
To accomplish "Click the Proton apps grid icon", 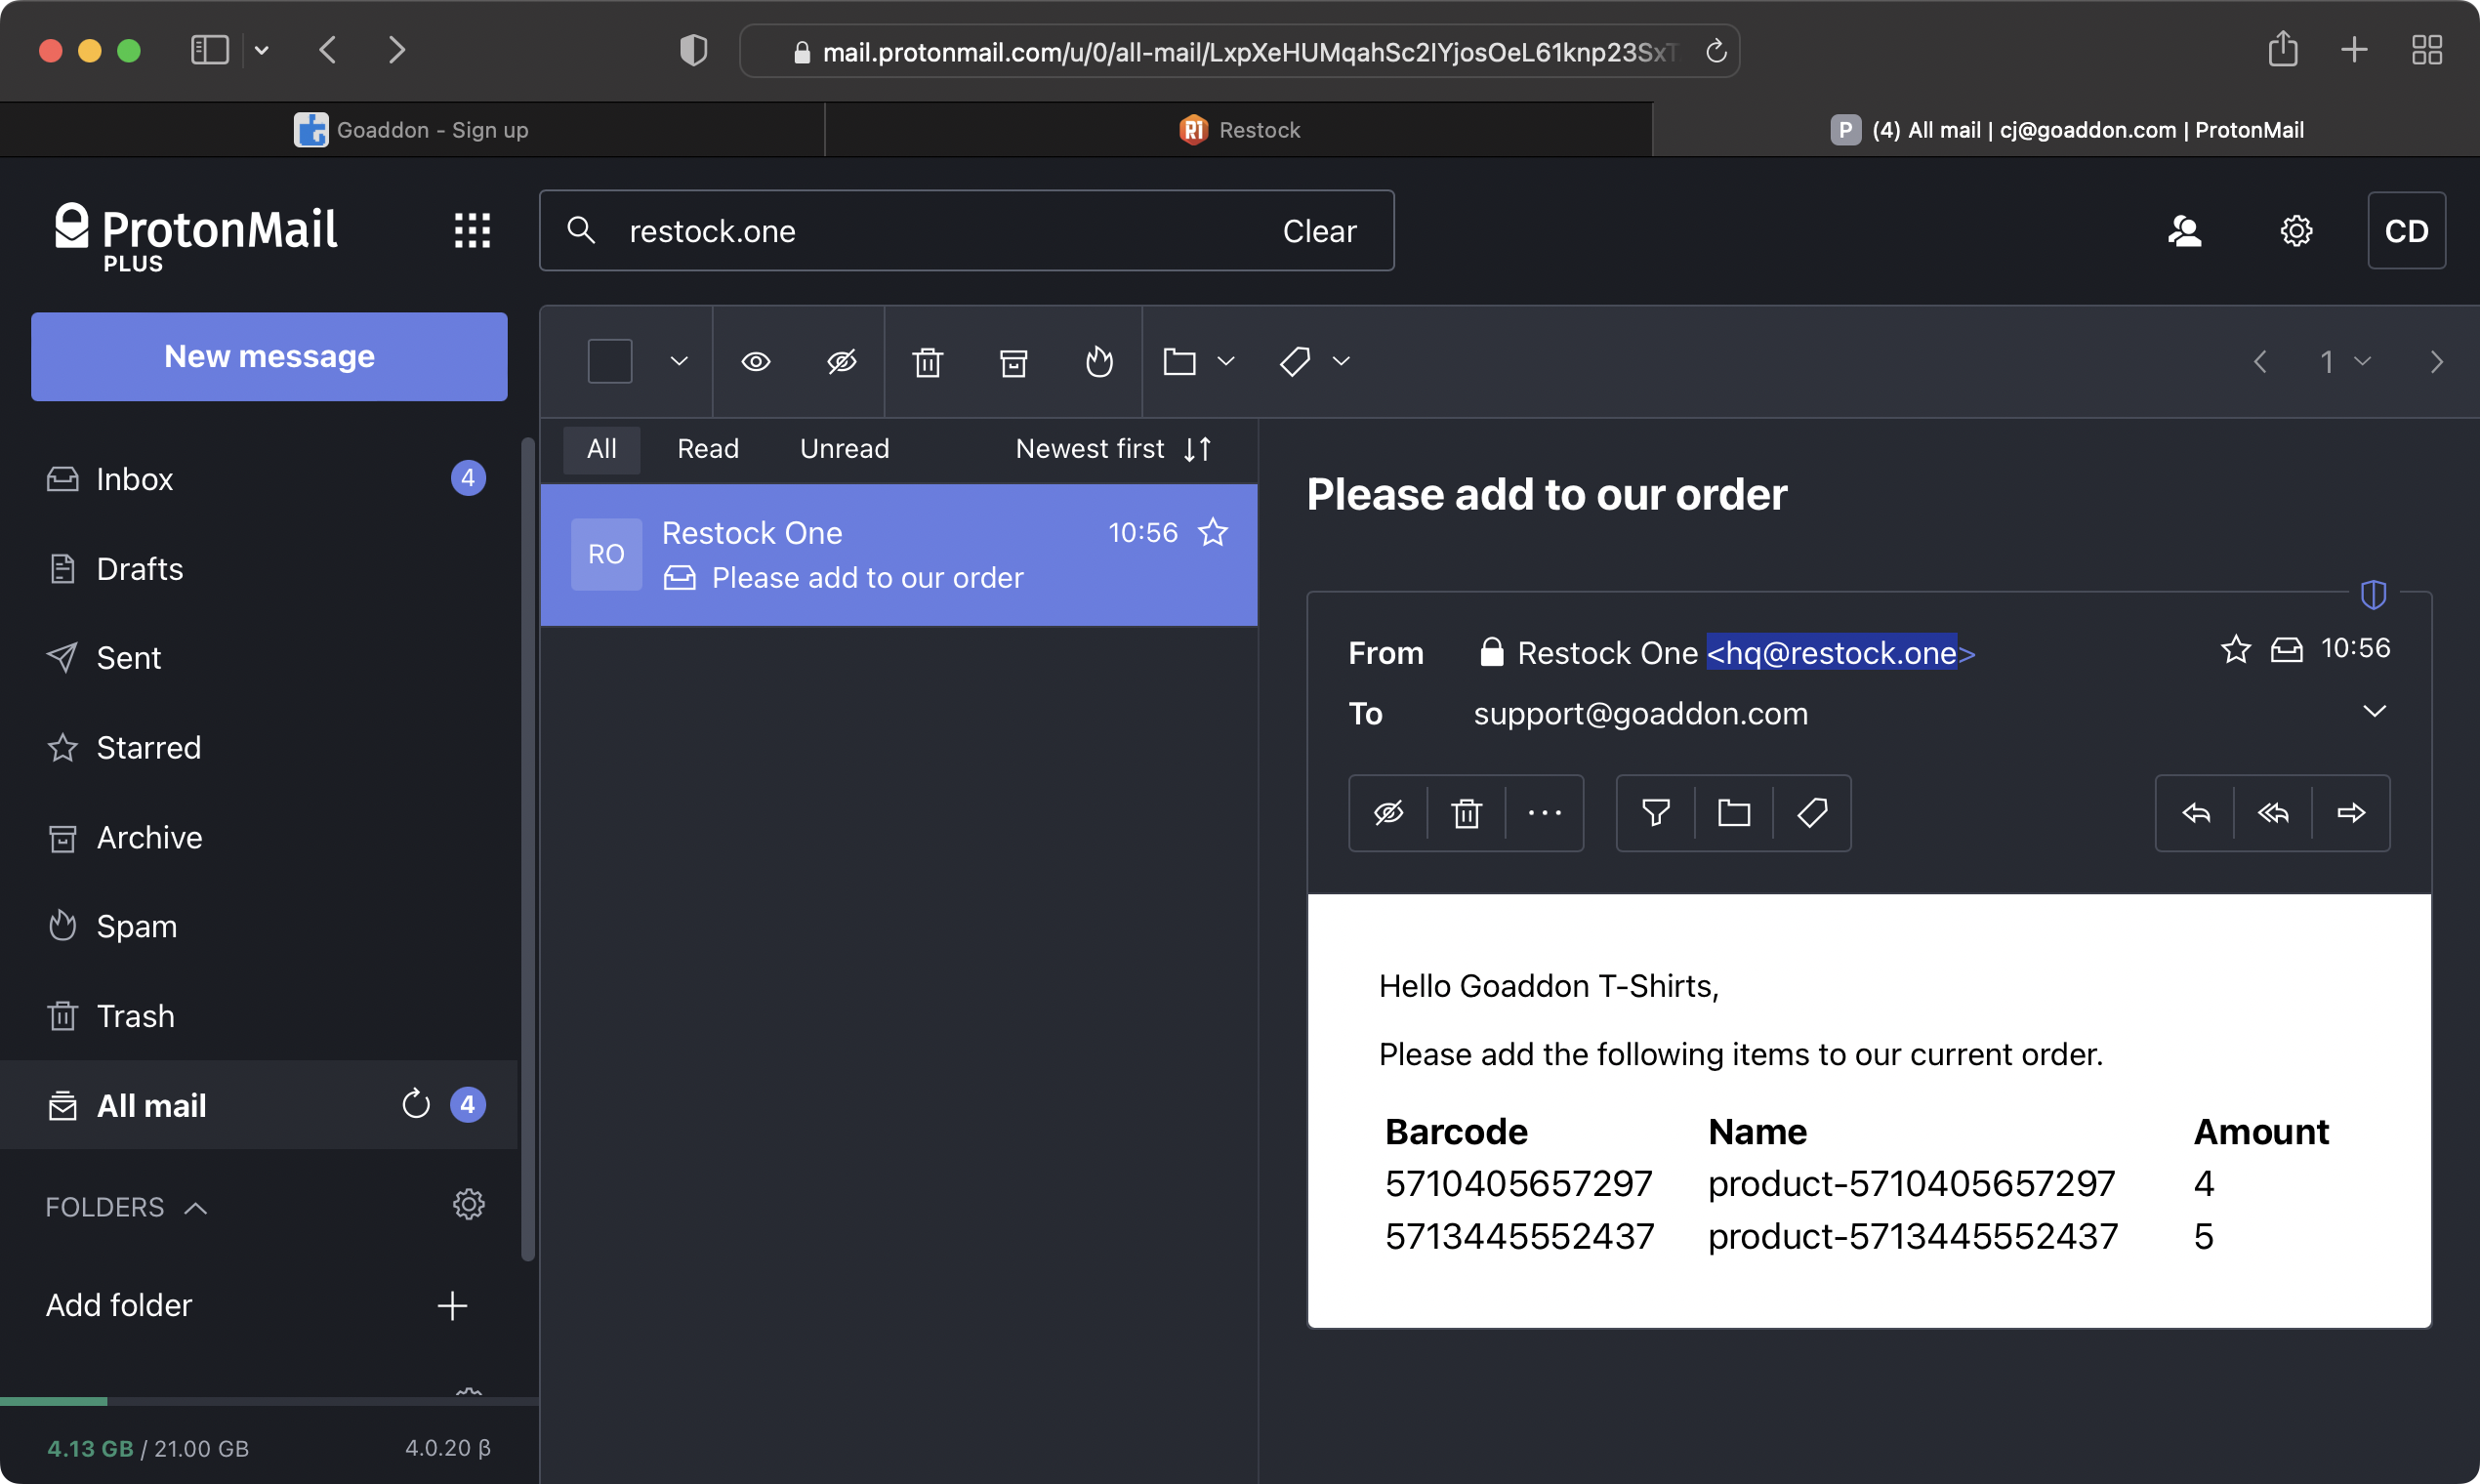I will 472,231.
